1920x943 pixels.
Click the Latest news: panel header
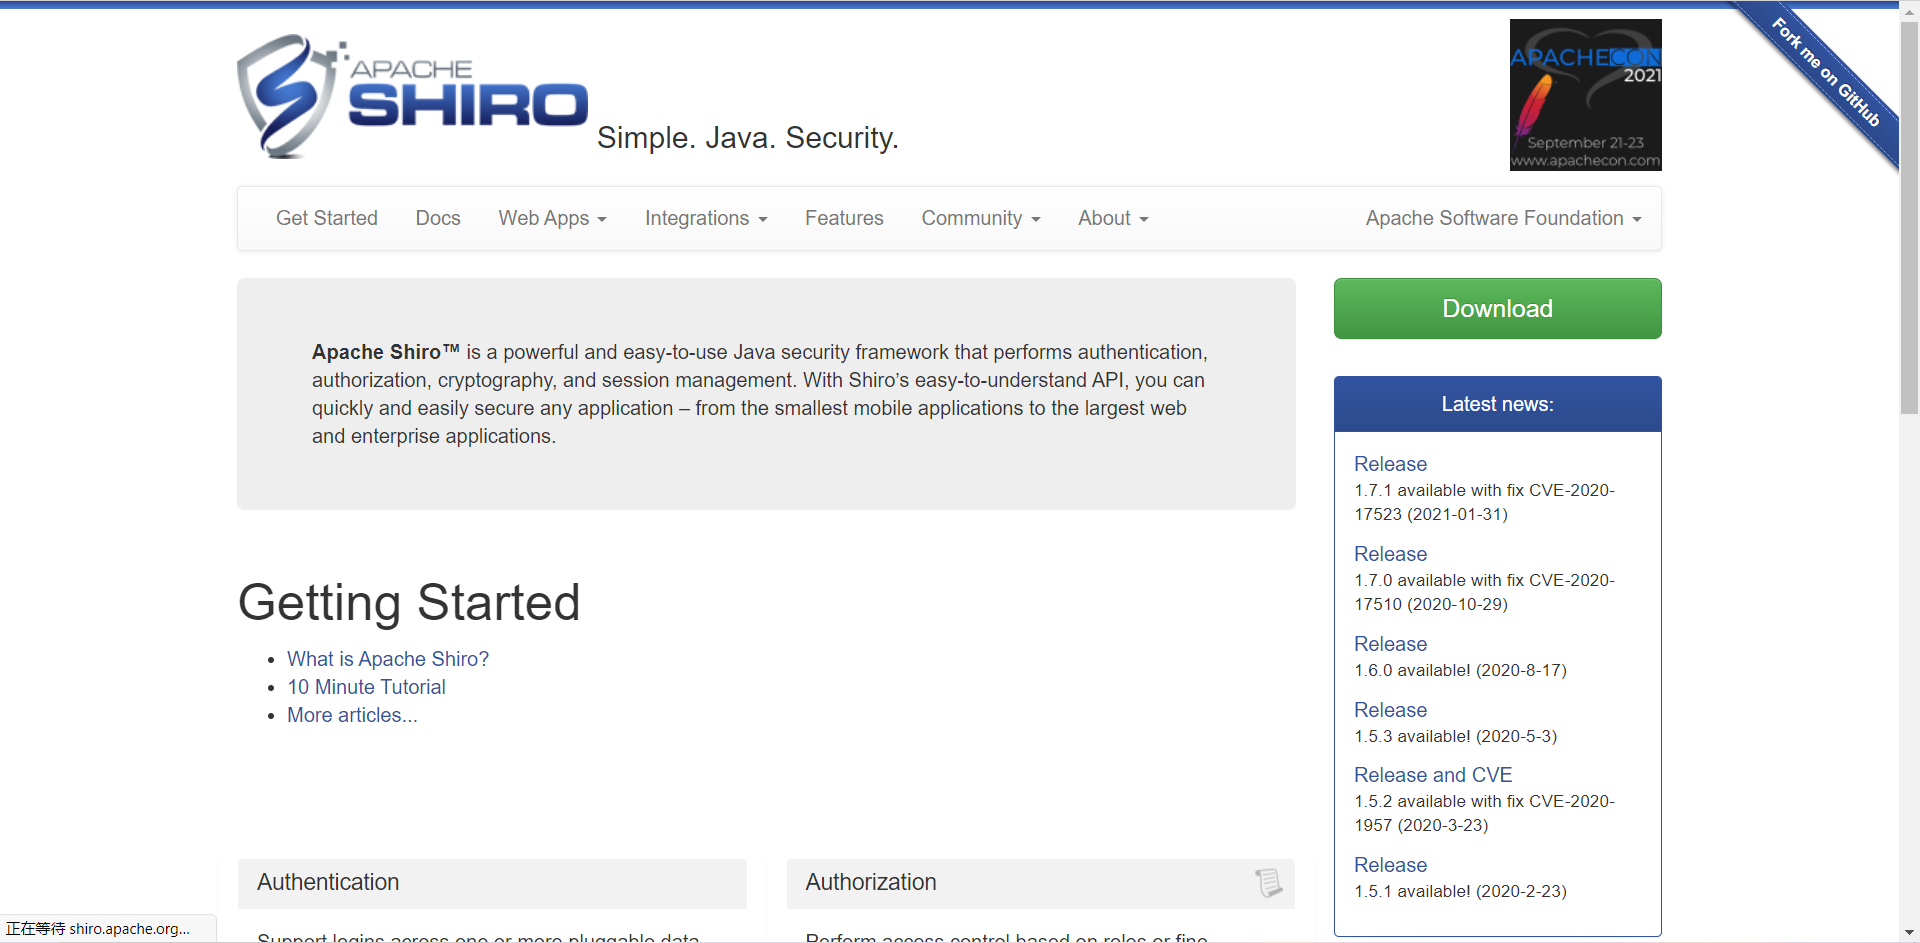[1497, 404]
